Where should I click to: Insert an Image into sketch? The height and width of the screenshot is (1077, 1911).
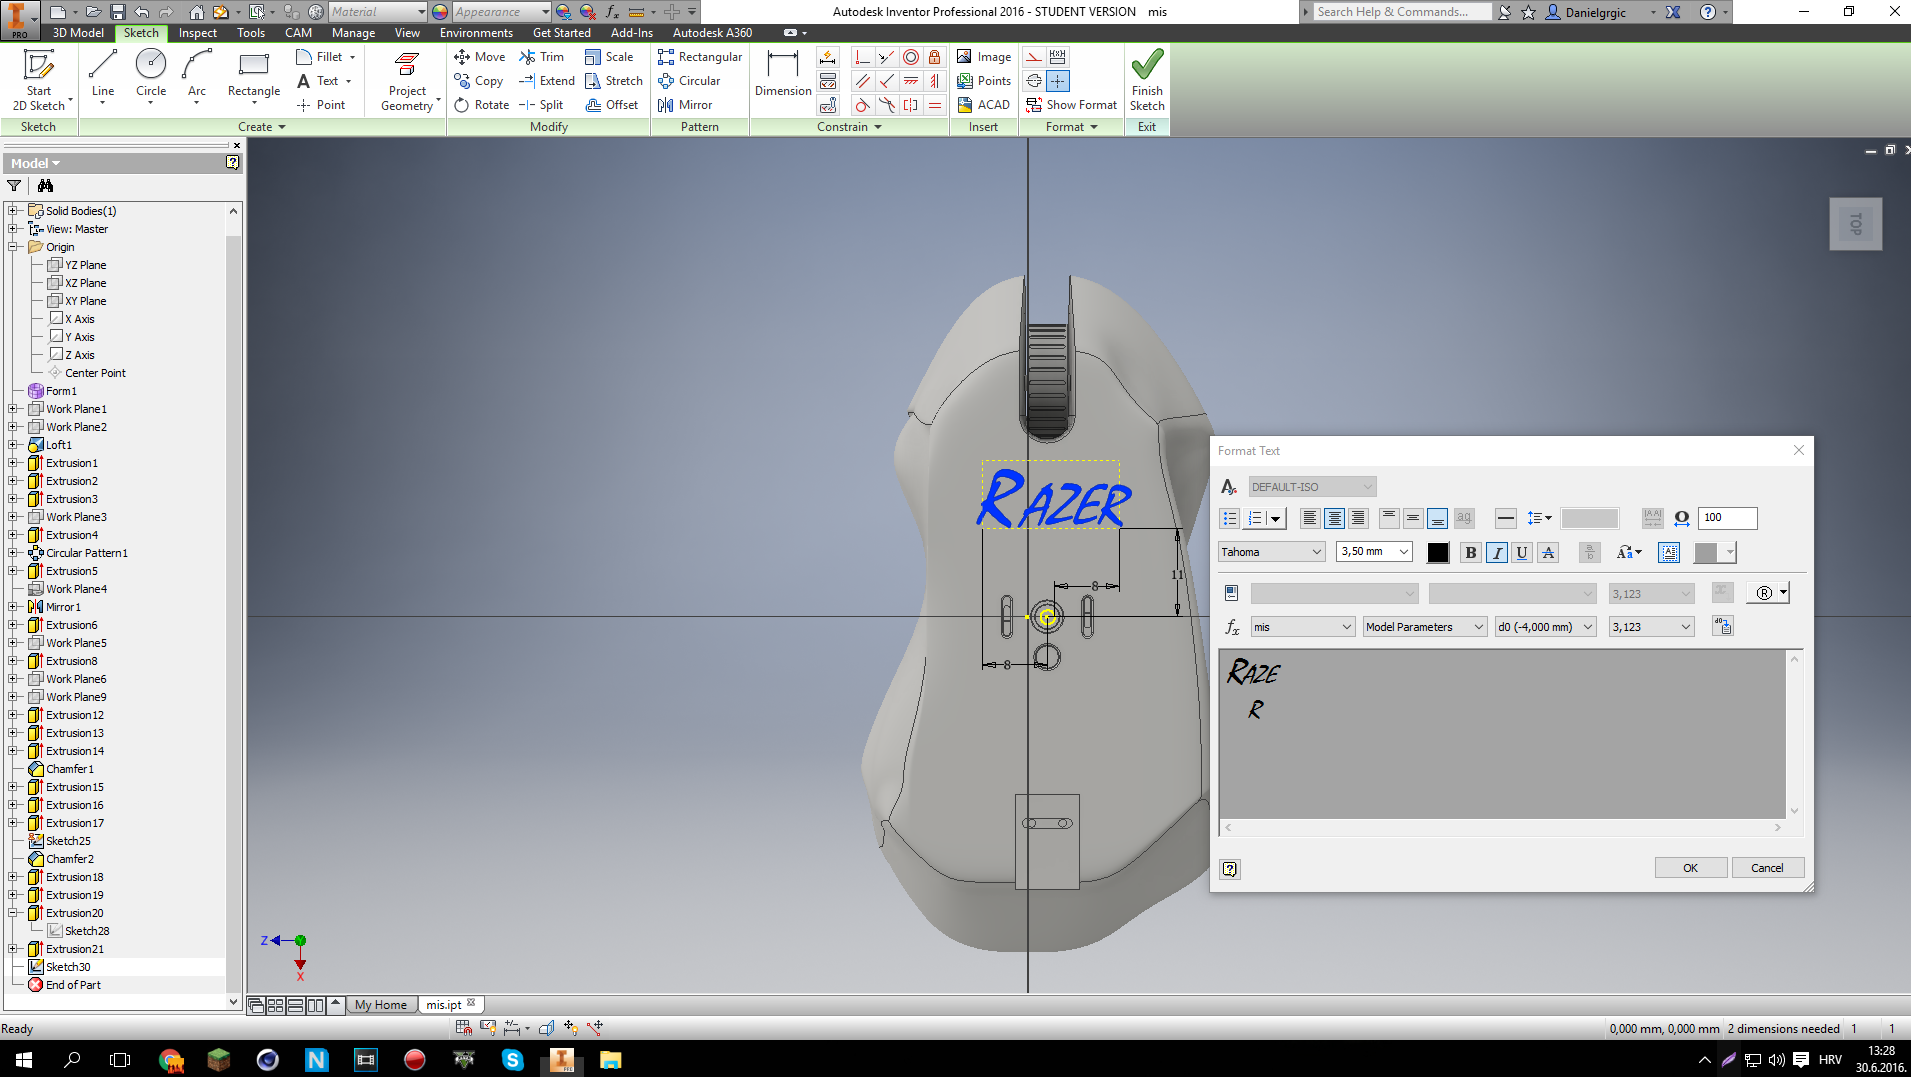pos(984,57)
